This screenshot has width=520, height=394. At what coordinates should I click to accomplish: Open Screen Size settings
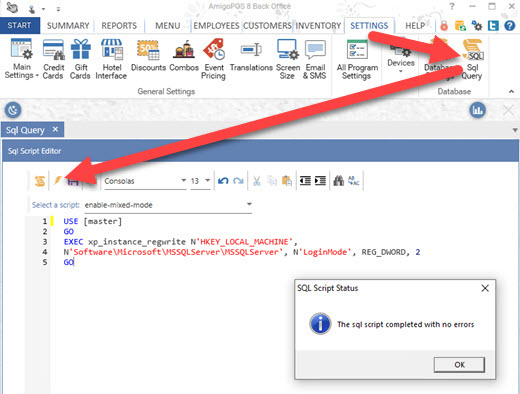pyautogui.click(x=288, y=59)
